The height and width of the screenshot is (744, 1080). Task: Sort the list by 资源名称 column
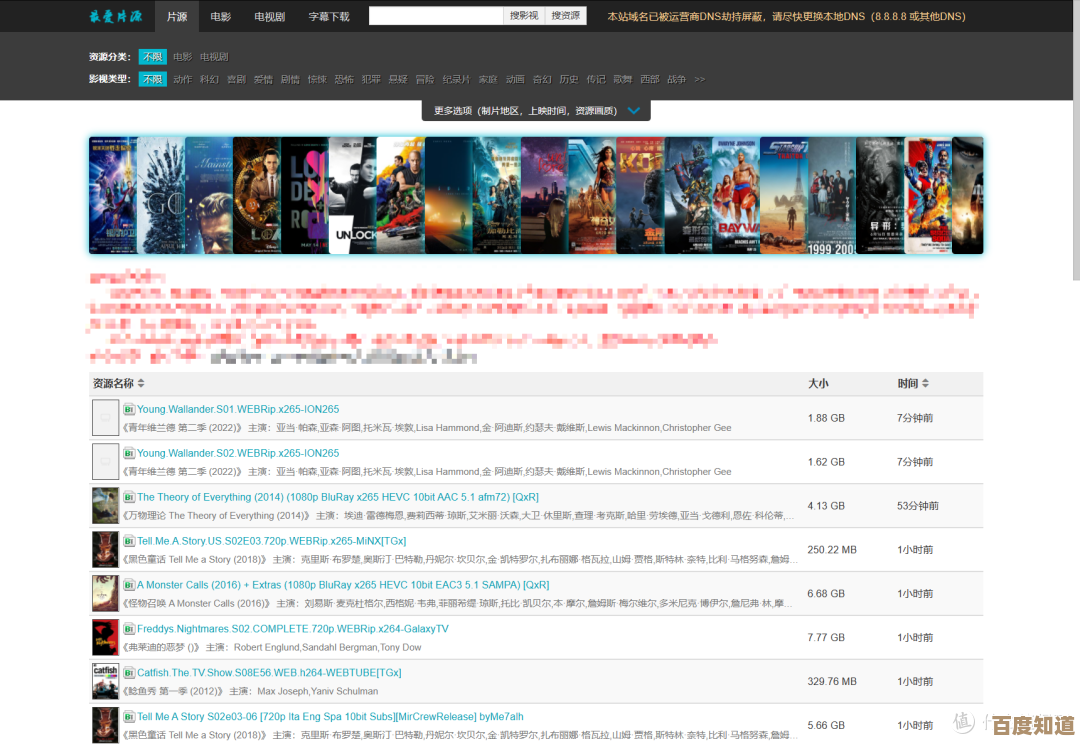pos(119,383)
